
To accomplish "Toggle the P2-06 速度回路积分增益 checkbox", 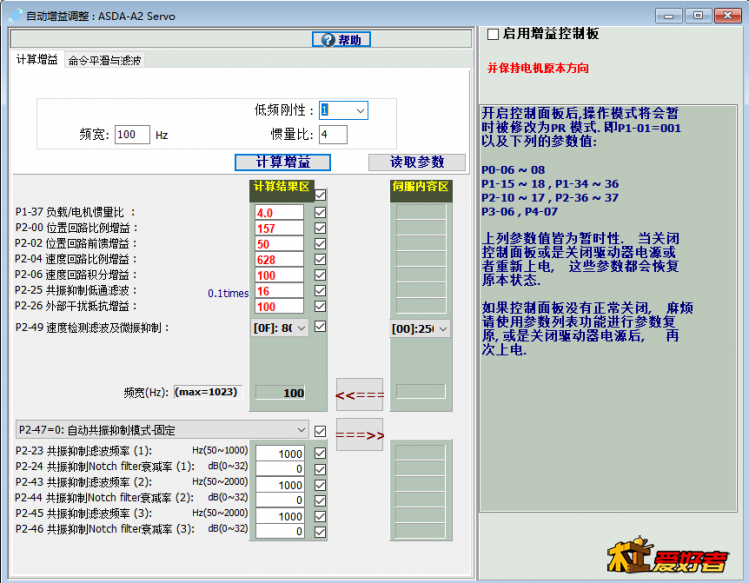I will [320, 275].
